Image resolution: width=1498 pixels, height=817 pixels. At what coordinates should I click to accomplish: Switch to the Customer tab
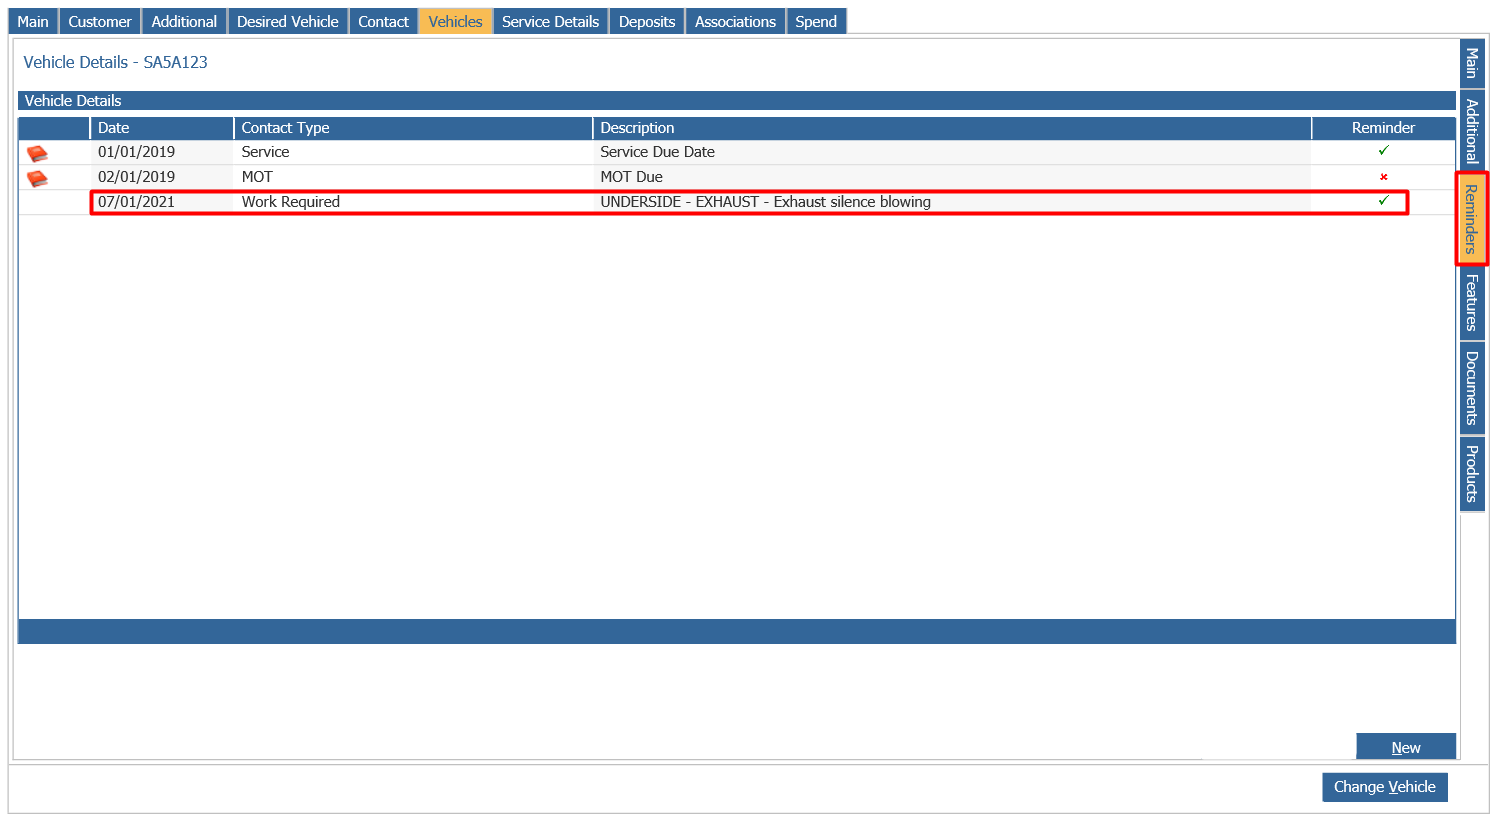click(x=100, y=21)
